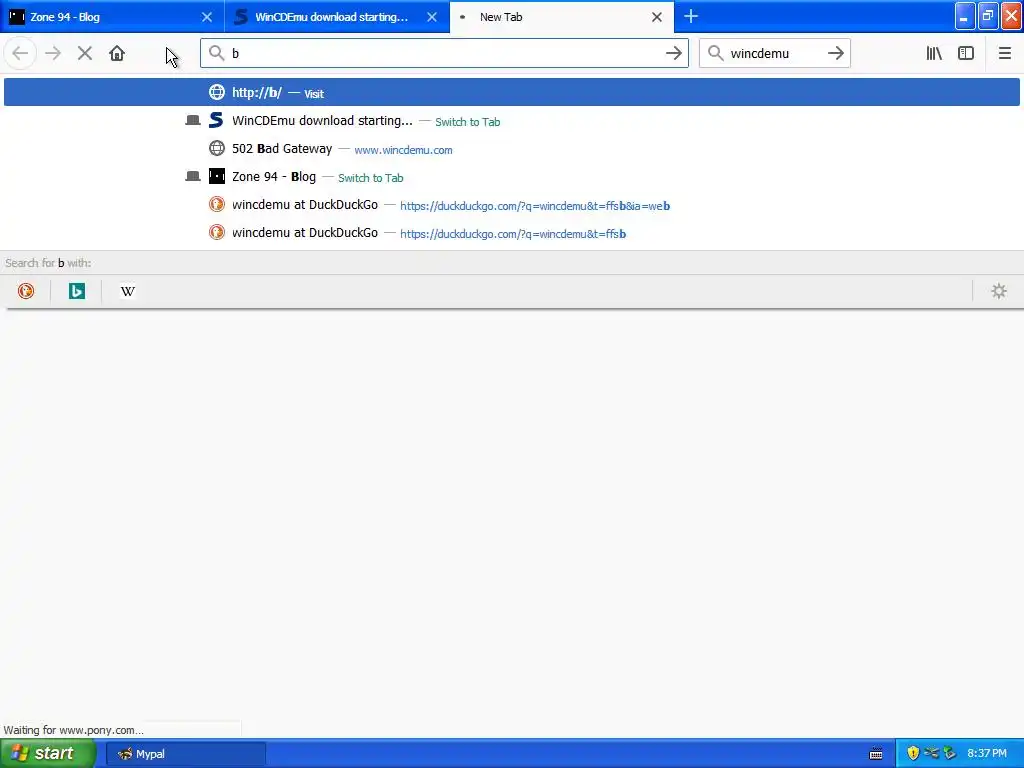Search with Wikipedia one-off engine
1024x768 pixels.
pos(127,291)
